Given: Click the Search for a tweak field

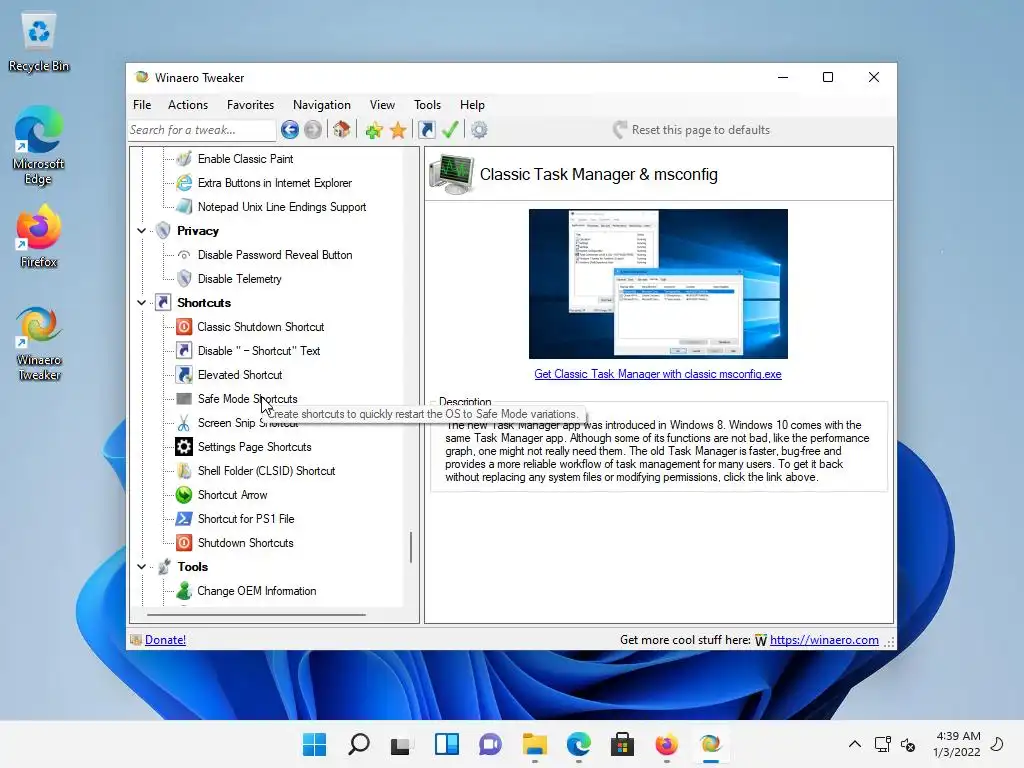Looking at the screenshot, I should [x=202, y=130].
